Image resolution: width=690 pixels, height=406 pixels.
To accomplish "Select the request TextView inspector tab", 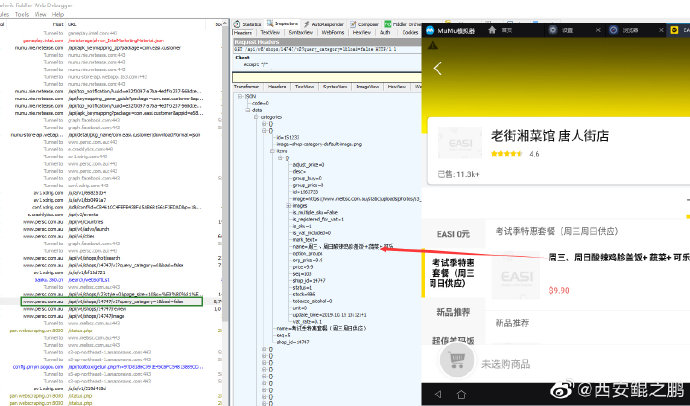I will (x=270, y=33).
